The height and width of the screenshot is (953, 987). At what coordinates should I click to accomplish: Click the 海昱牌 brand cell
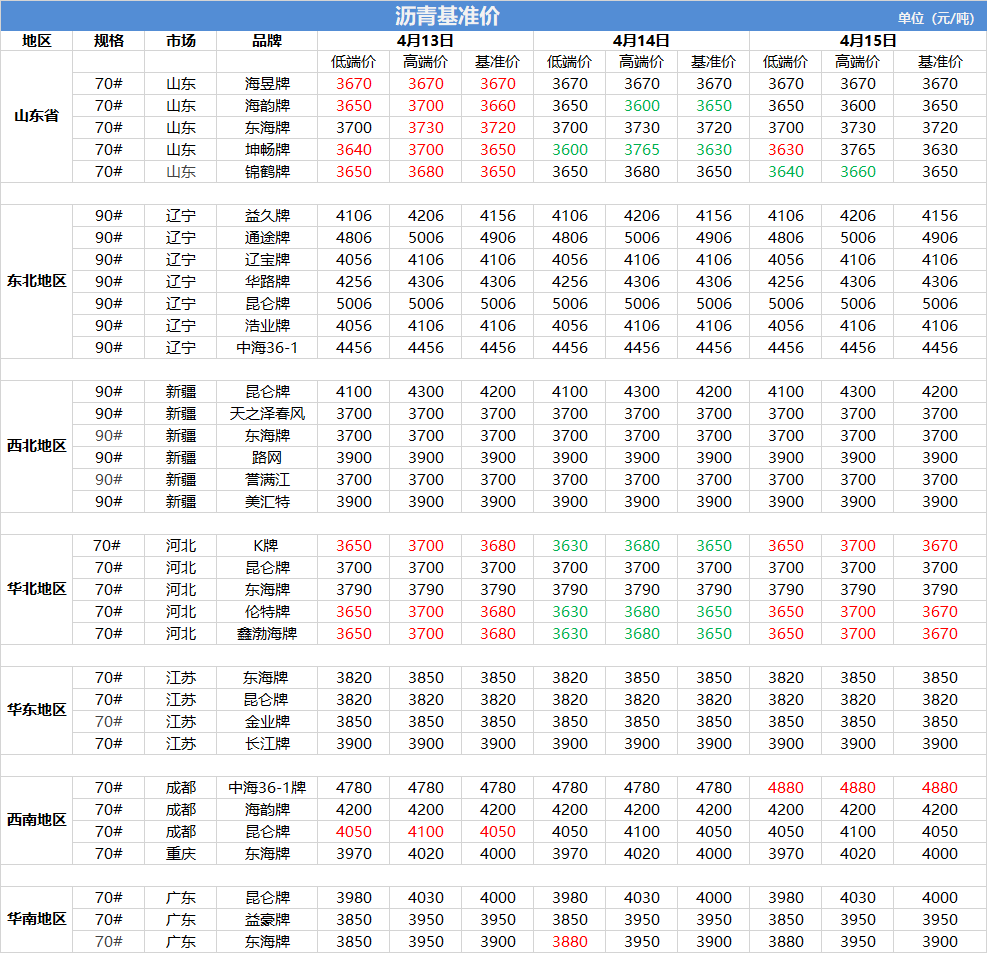(x=267, y=84)
